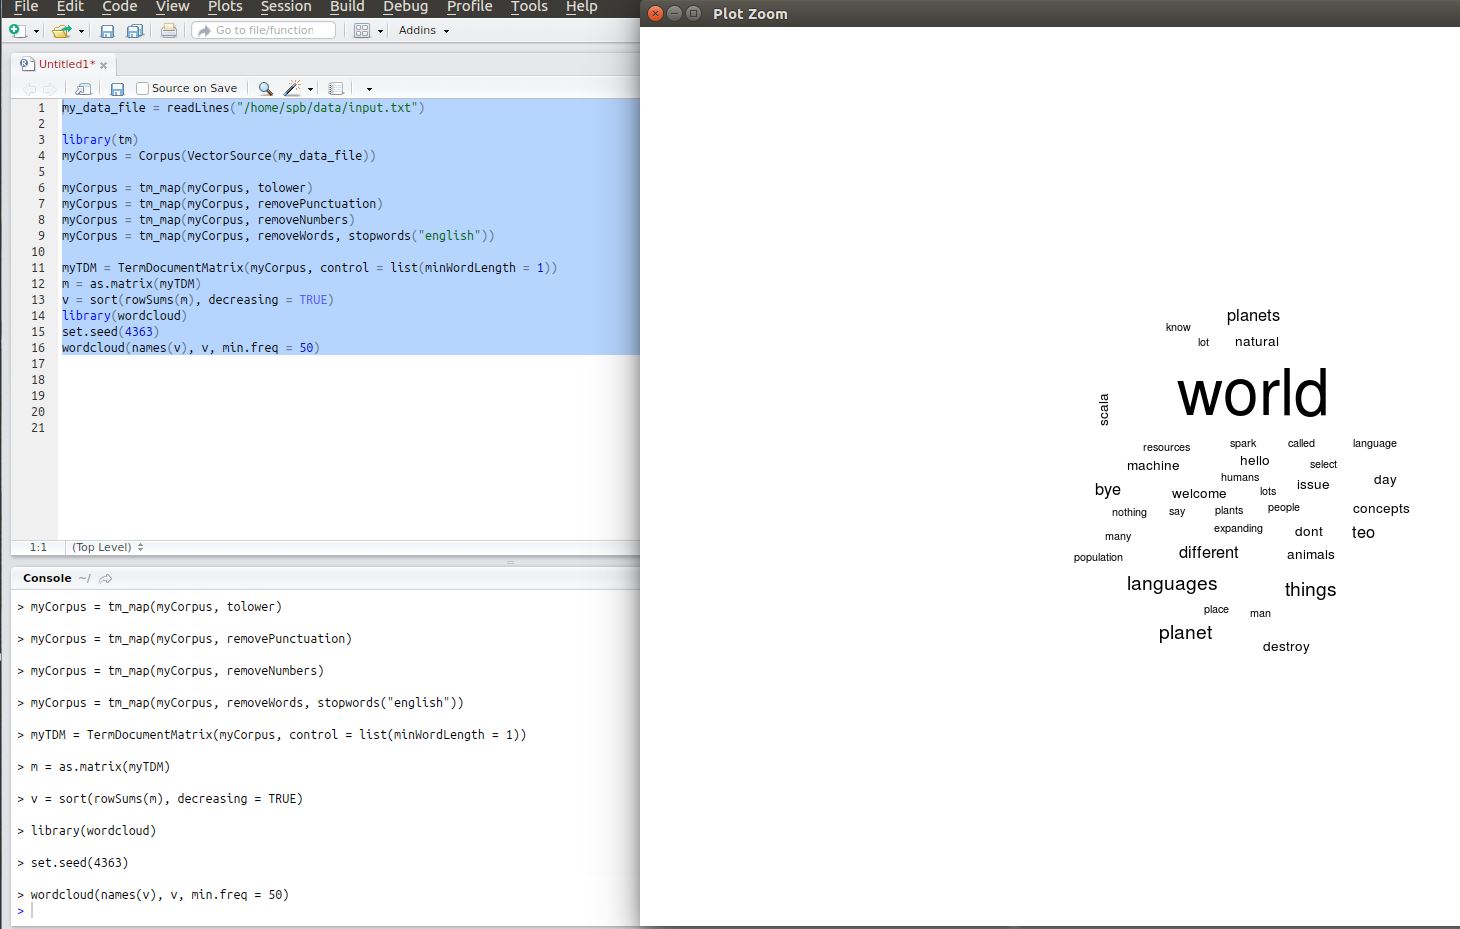Print the current file using the printer icon

(x=169, y=31)
